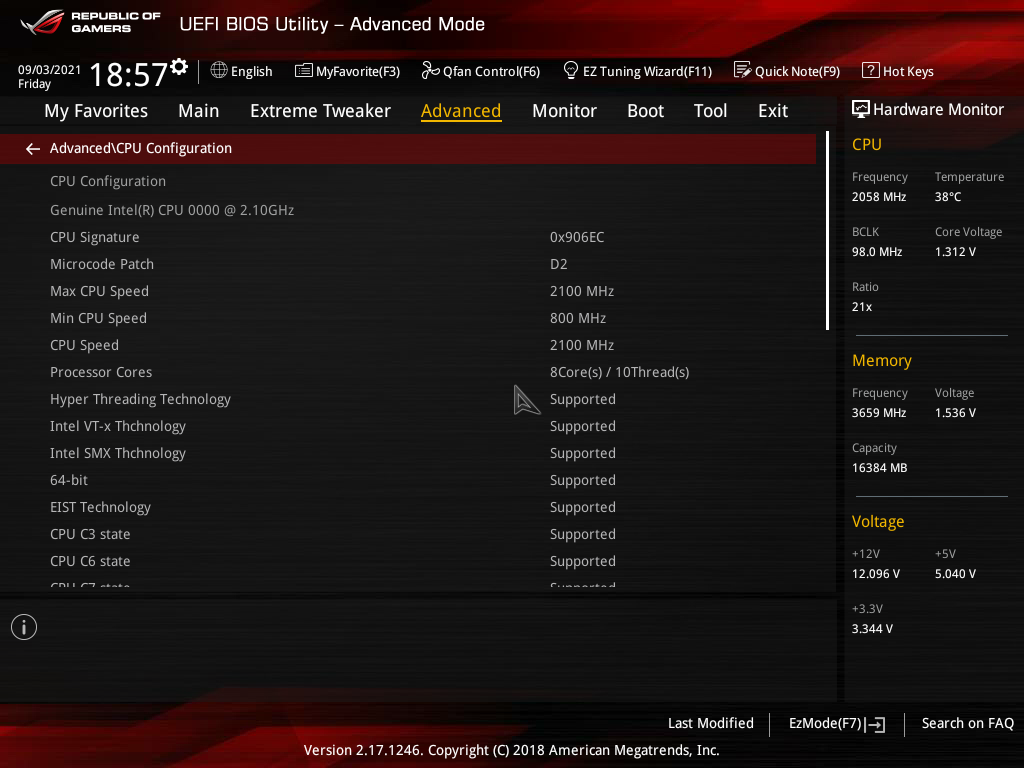The image size is (1024, 768).
Task: Switch to the Main tab
Action: 199,111
